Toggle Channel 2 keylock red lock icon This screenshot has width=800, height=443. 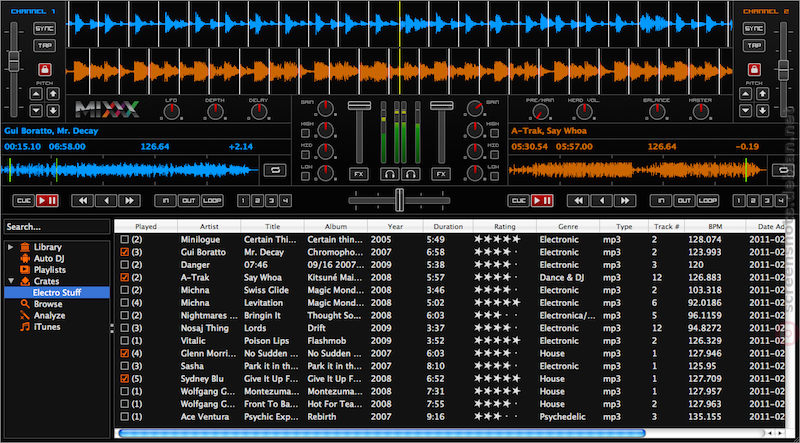pyautogui.click(x=754, y=69)
